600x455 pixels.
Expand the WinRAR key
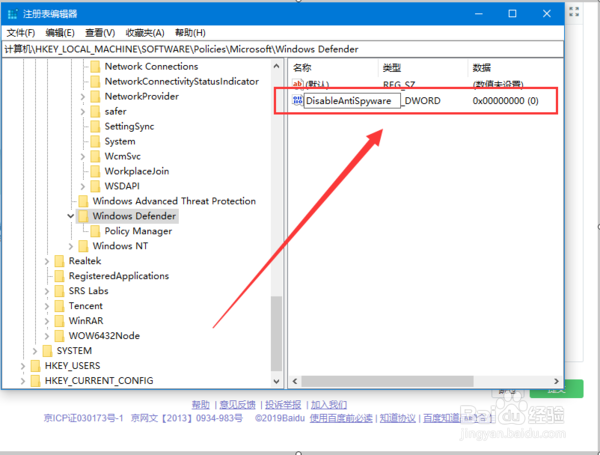[47, 321]
